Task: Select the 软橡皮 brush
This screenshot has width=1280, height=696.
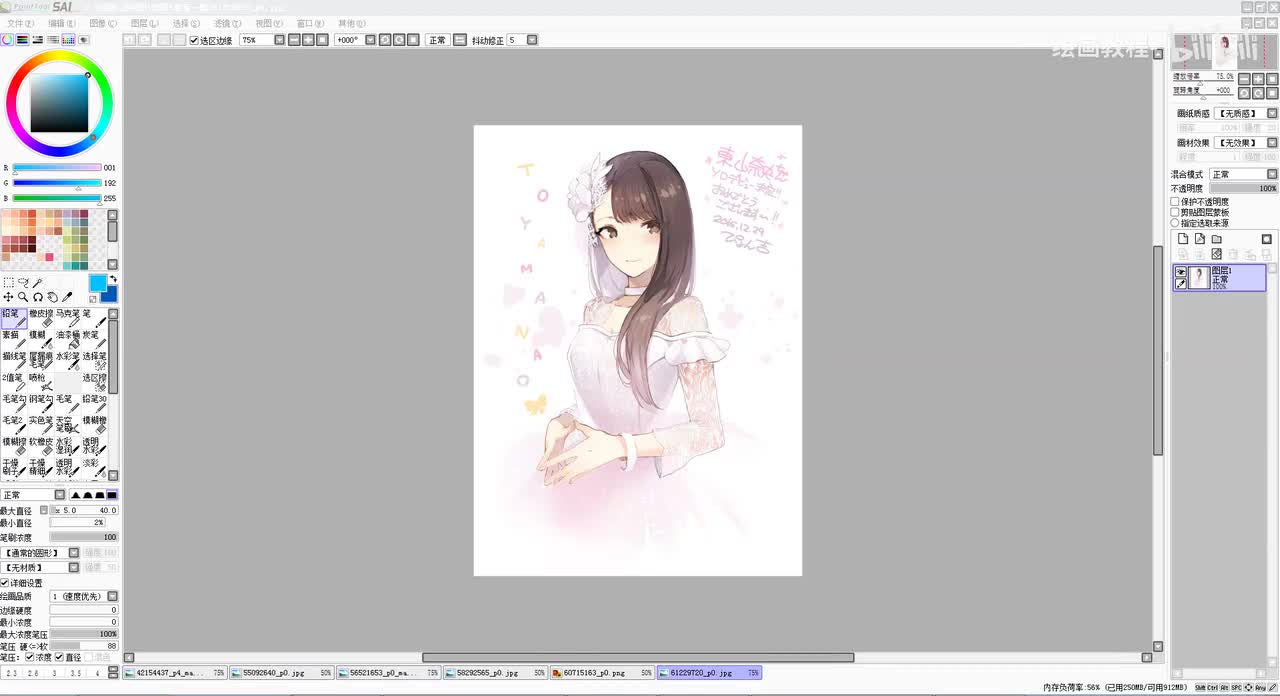Action: coord(41,447)
